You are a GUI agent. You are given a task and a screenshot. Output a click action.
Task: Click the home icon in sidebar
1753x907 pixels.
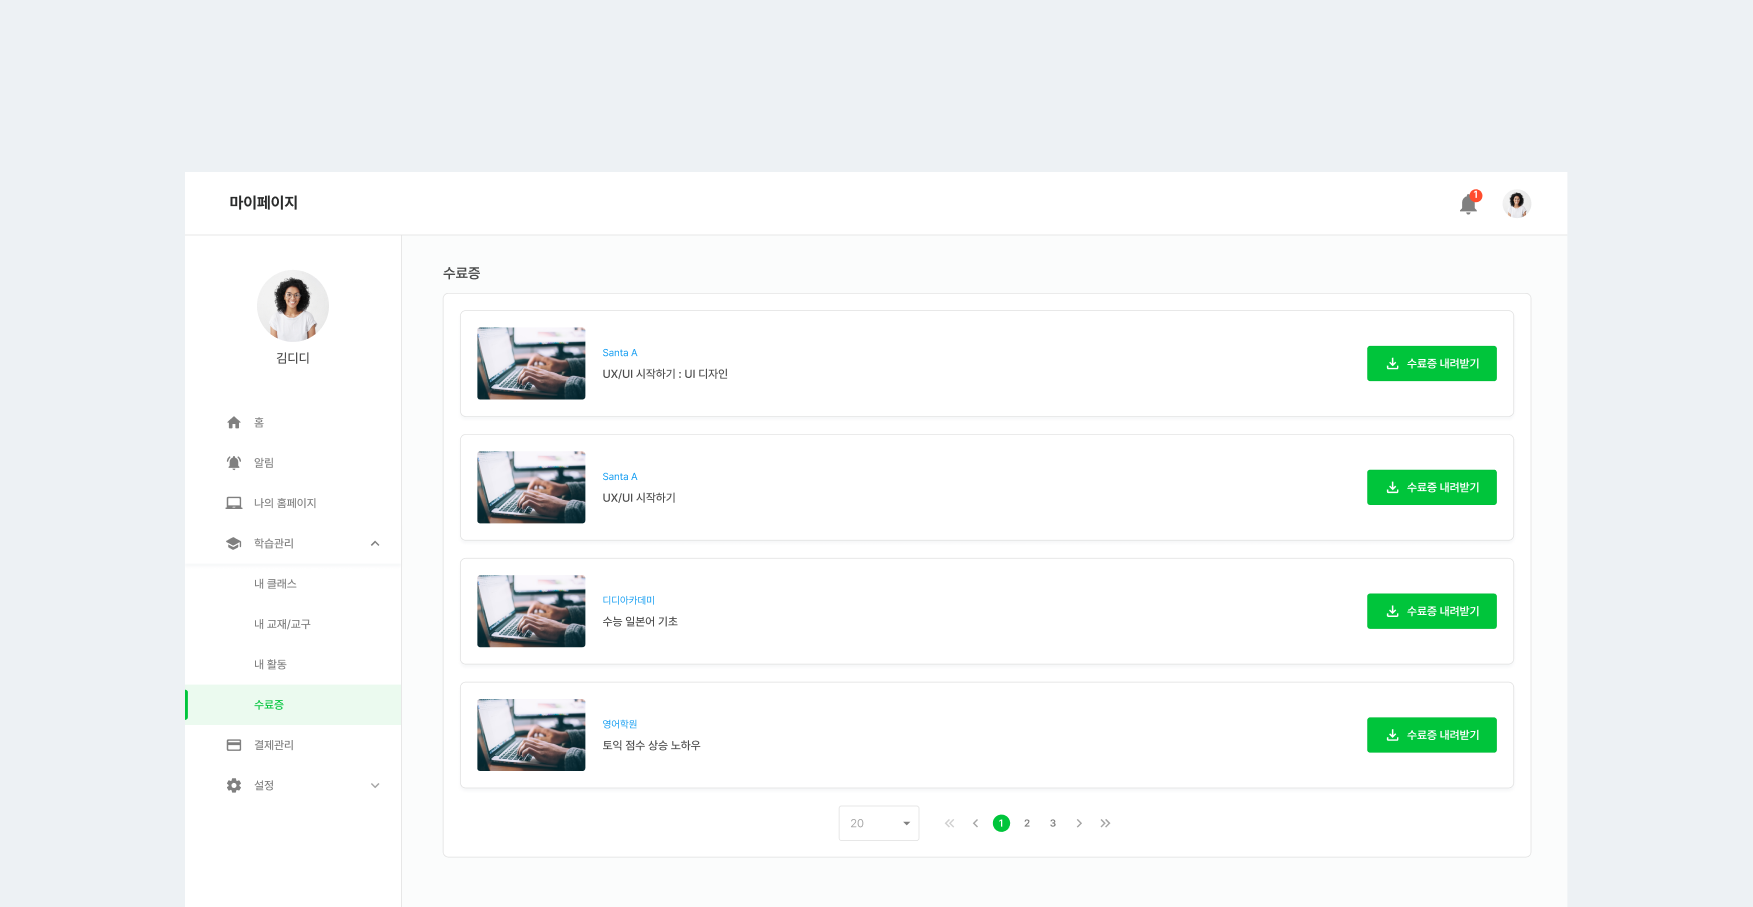[234, 423]
